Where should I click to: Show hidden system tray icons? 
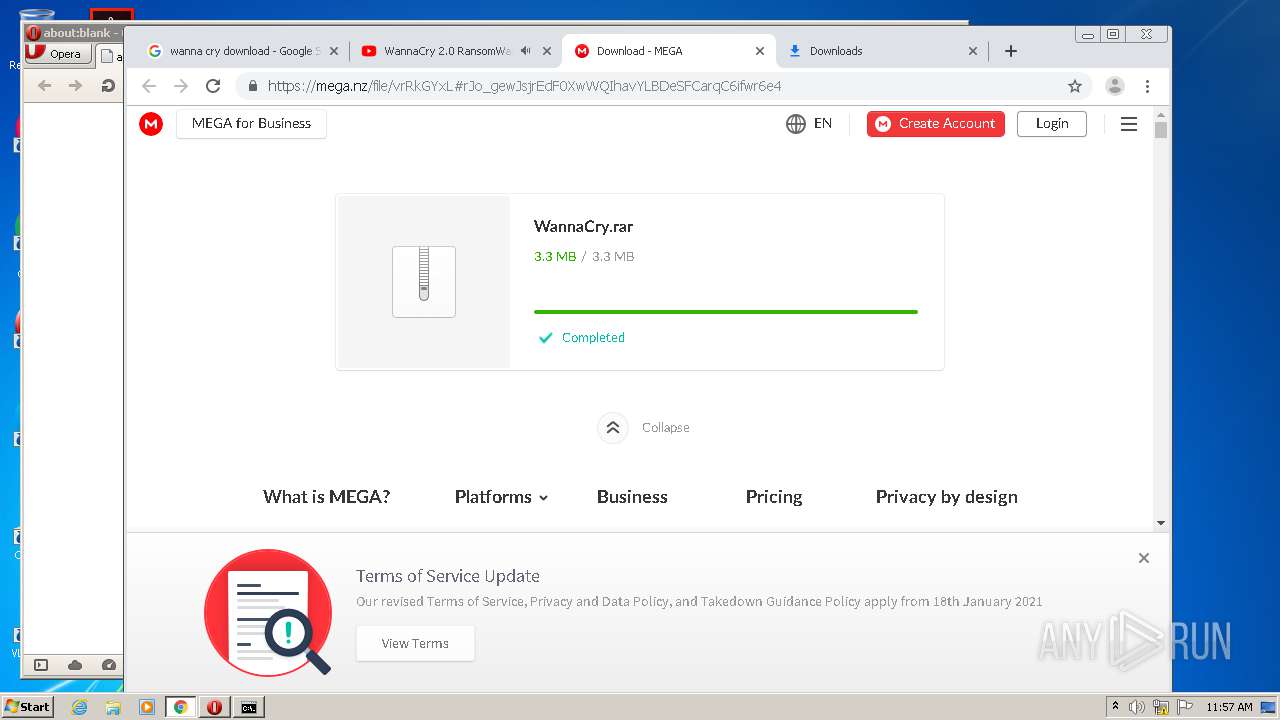[x=1115, y=707]
